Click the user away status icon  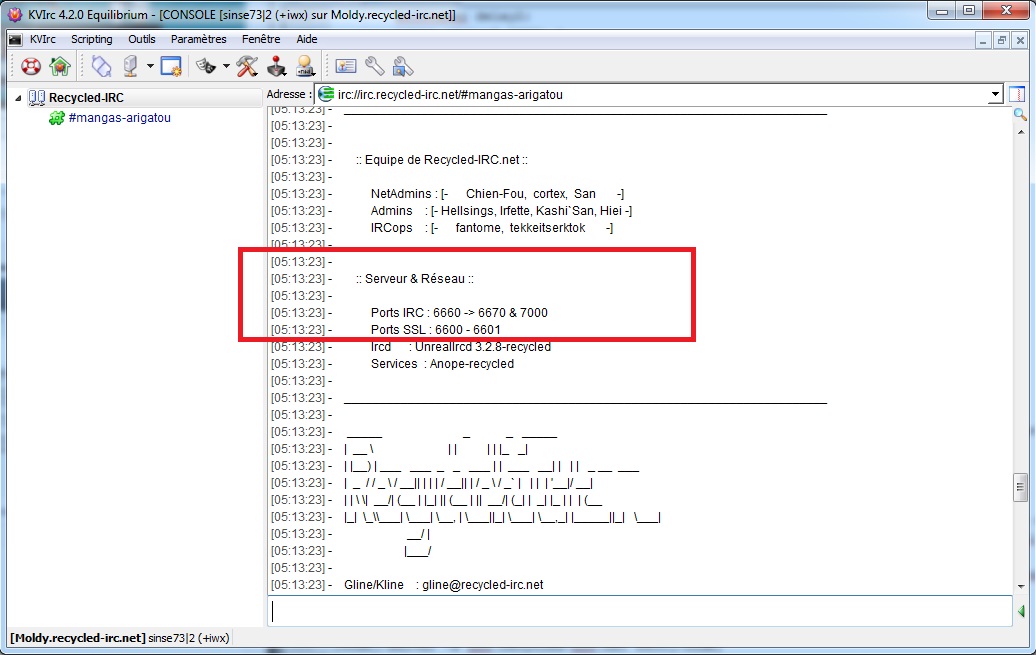click(305, 66)
